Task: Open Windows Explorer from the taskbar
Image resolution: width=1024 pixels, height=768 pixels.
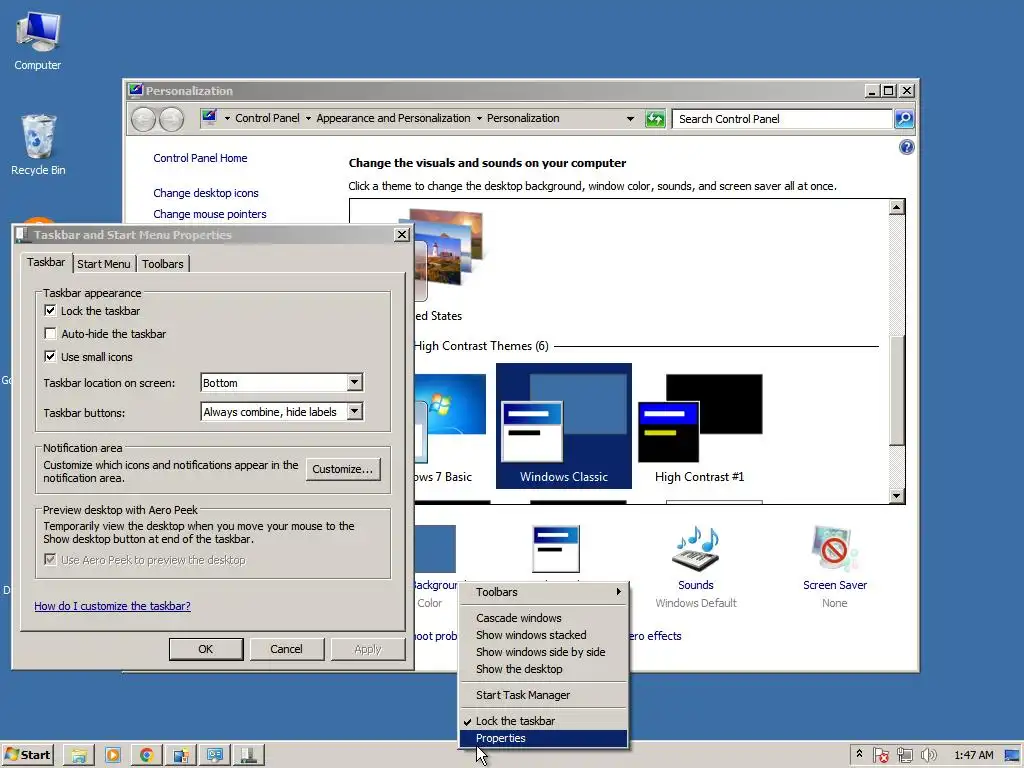Action: (79, 755)
